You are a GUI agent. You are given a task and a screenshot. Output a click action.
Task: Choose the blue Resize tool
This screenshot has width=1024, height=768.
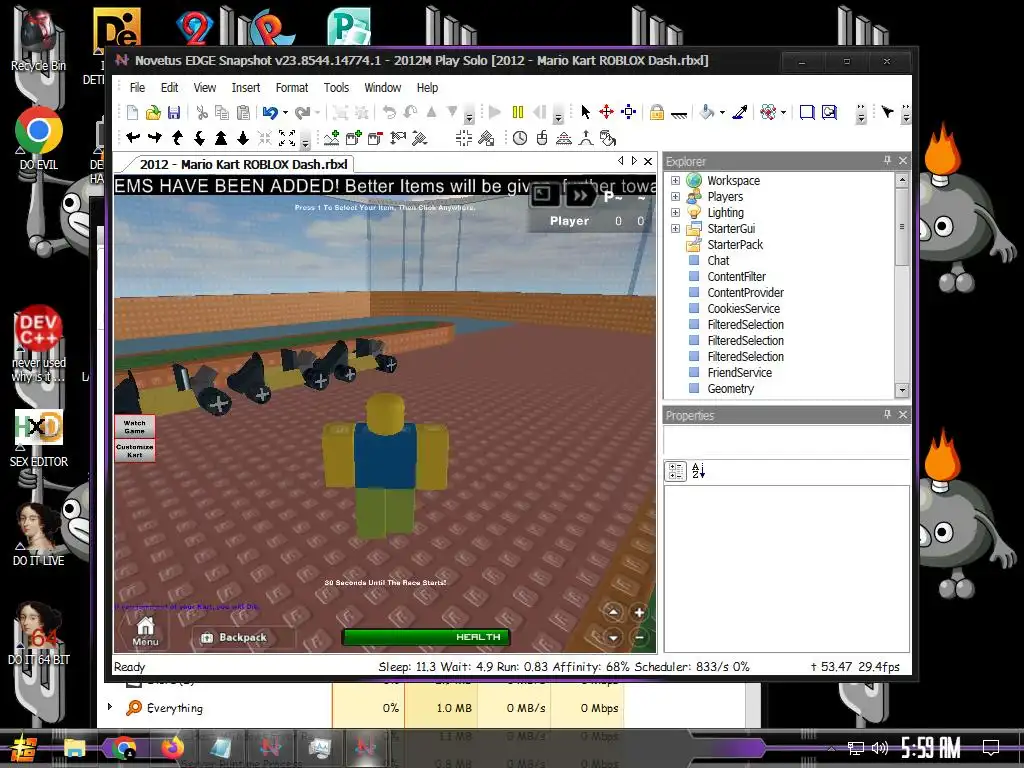click(628, 112)
